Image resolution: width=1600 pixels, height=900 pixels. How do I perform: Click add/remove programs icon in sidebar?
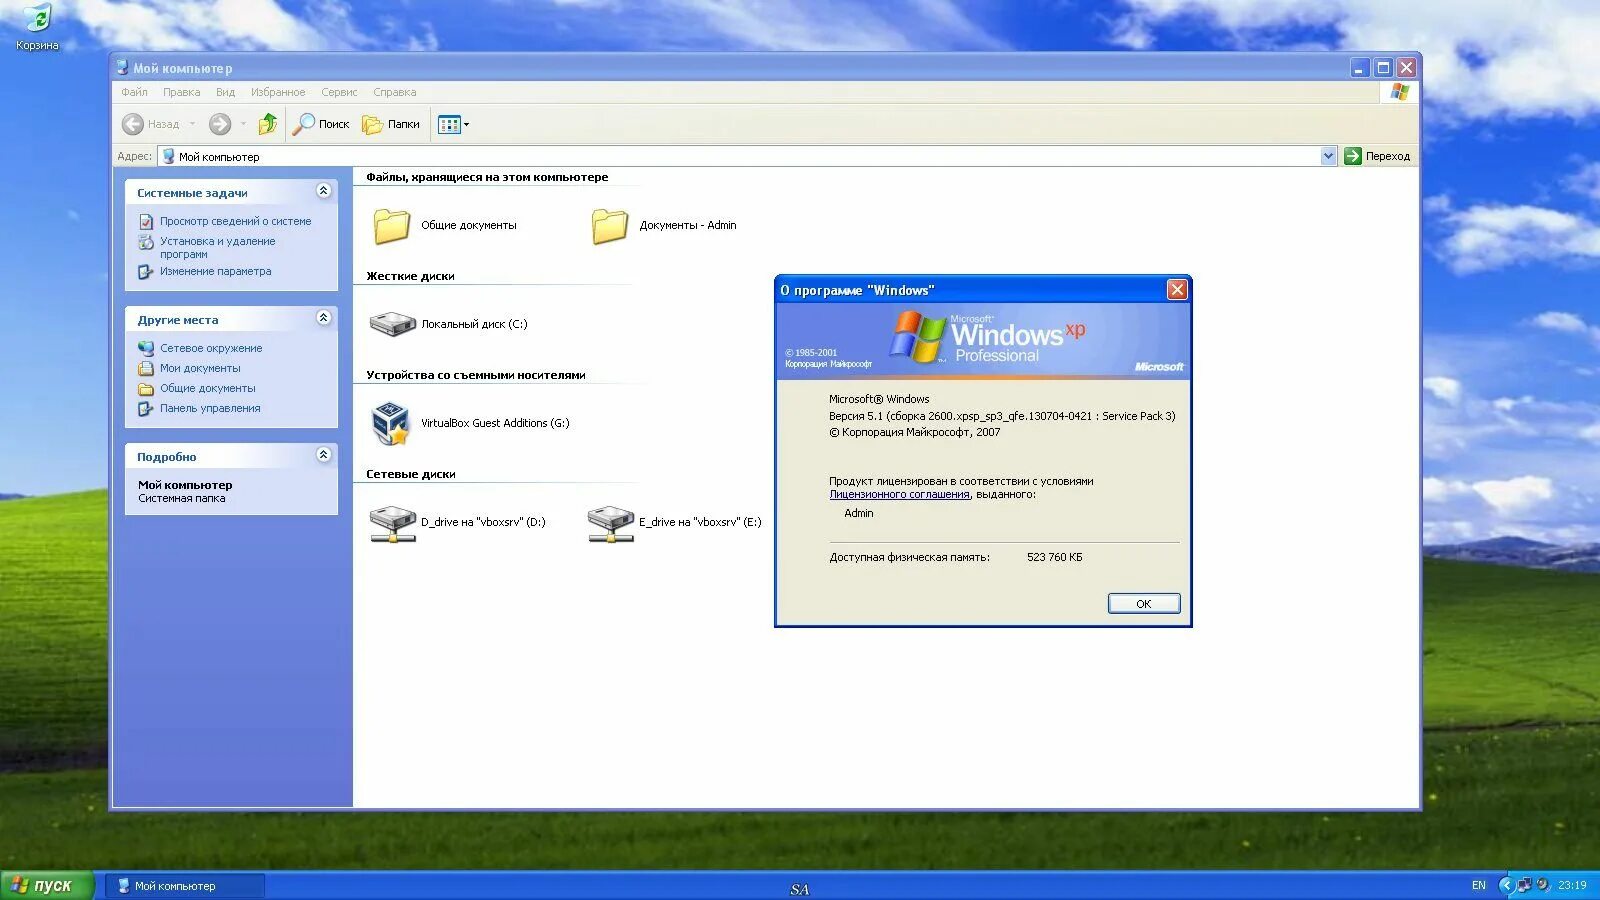point(146,242)
